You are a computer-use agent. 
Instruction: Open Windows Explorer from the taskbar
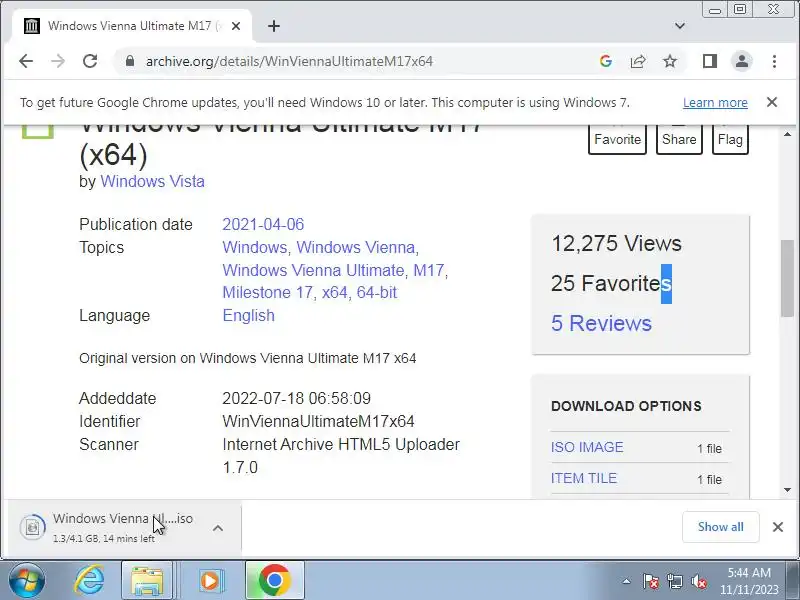click(x=147, y=581)
